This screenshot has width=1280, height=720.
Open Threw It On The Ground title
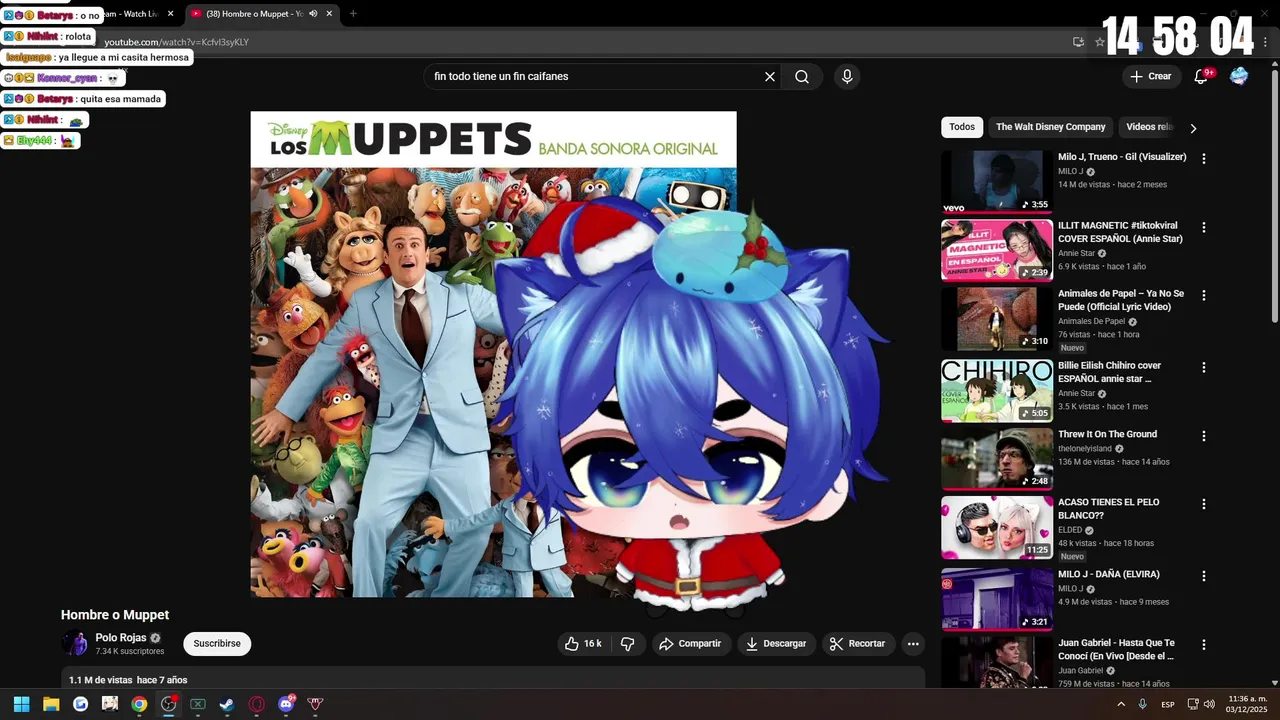coord(1107,434)
